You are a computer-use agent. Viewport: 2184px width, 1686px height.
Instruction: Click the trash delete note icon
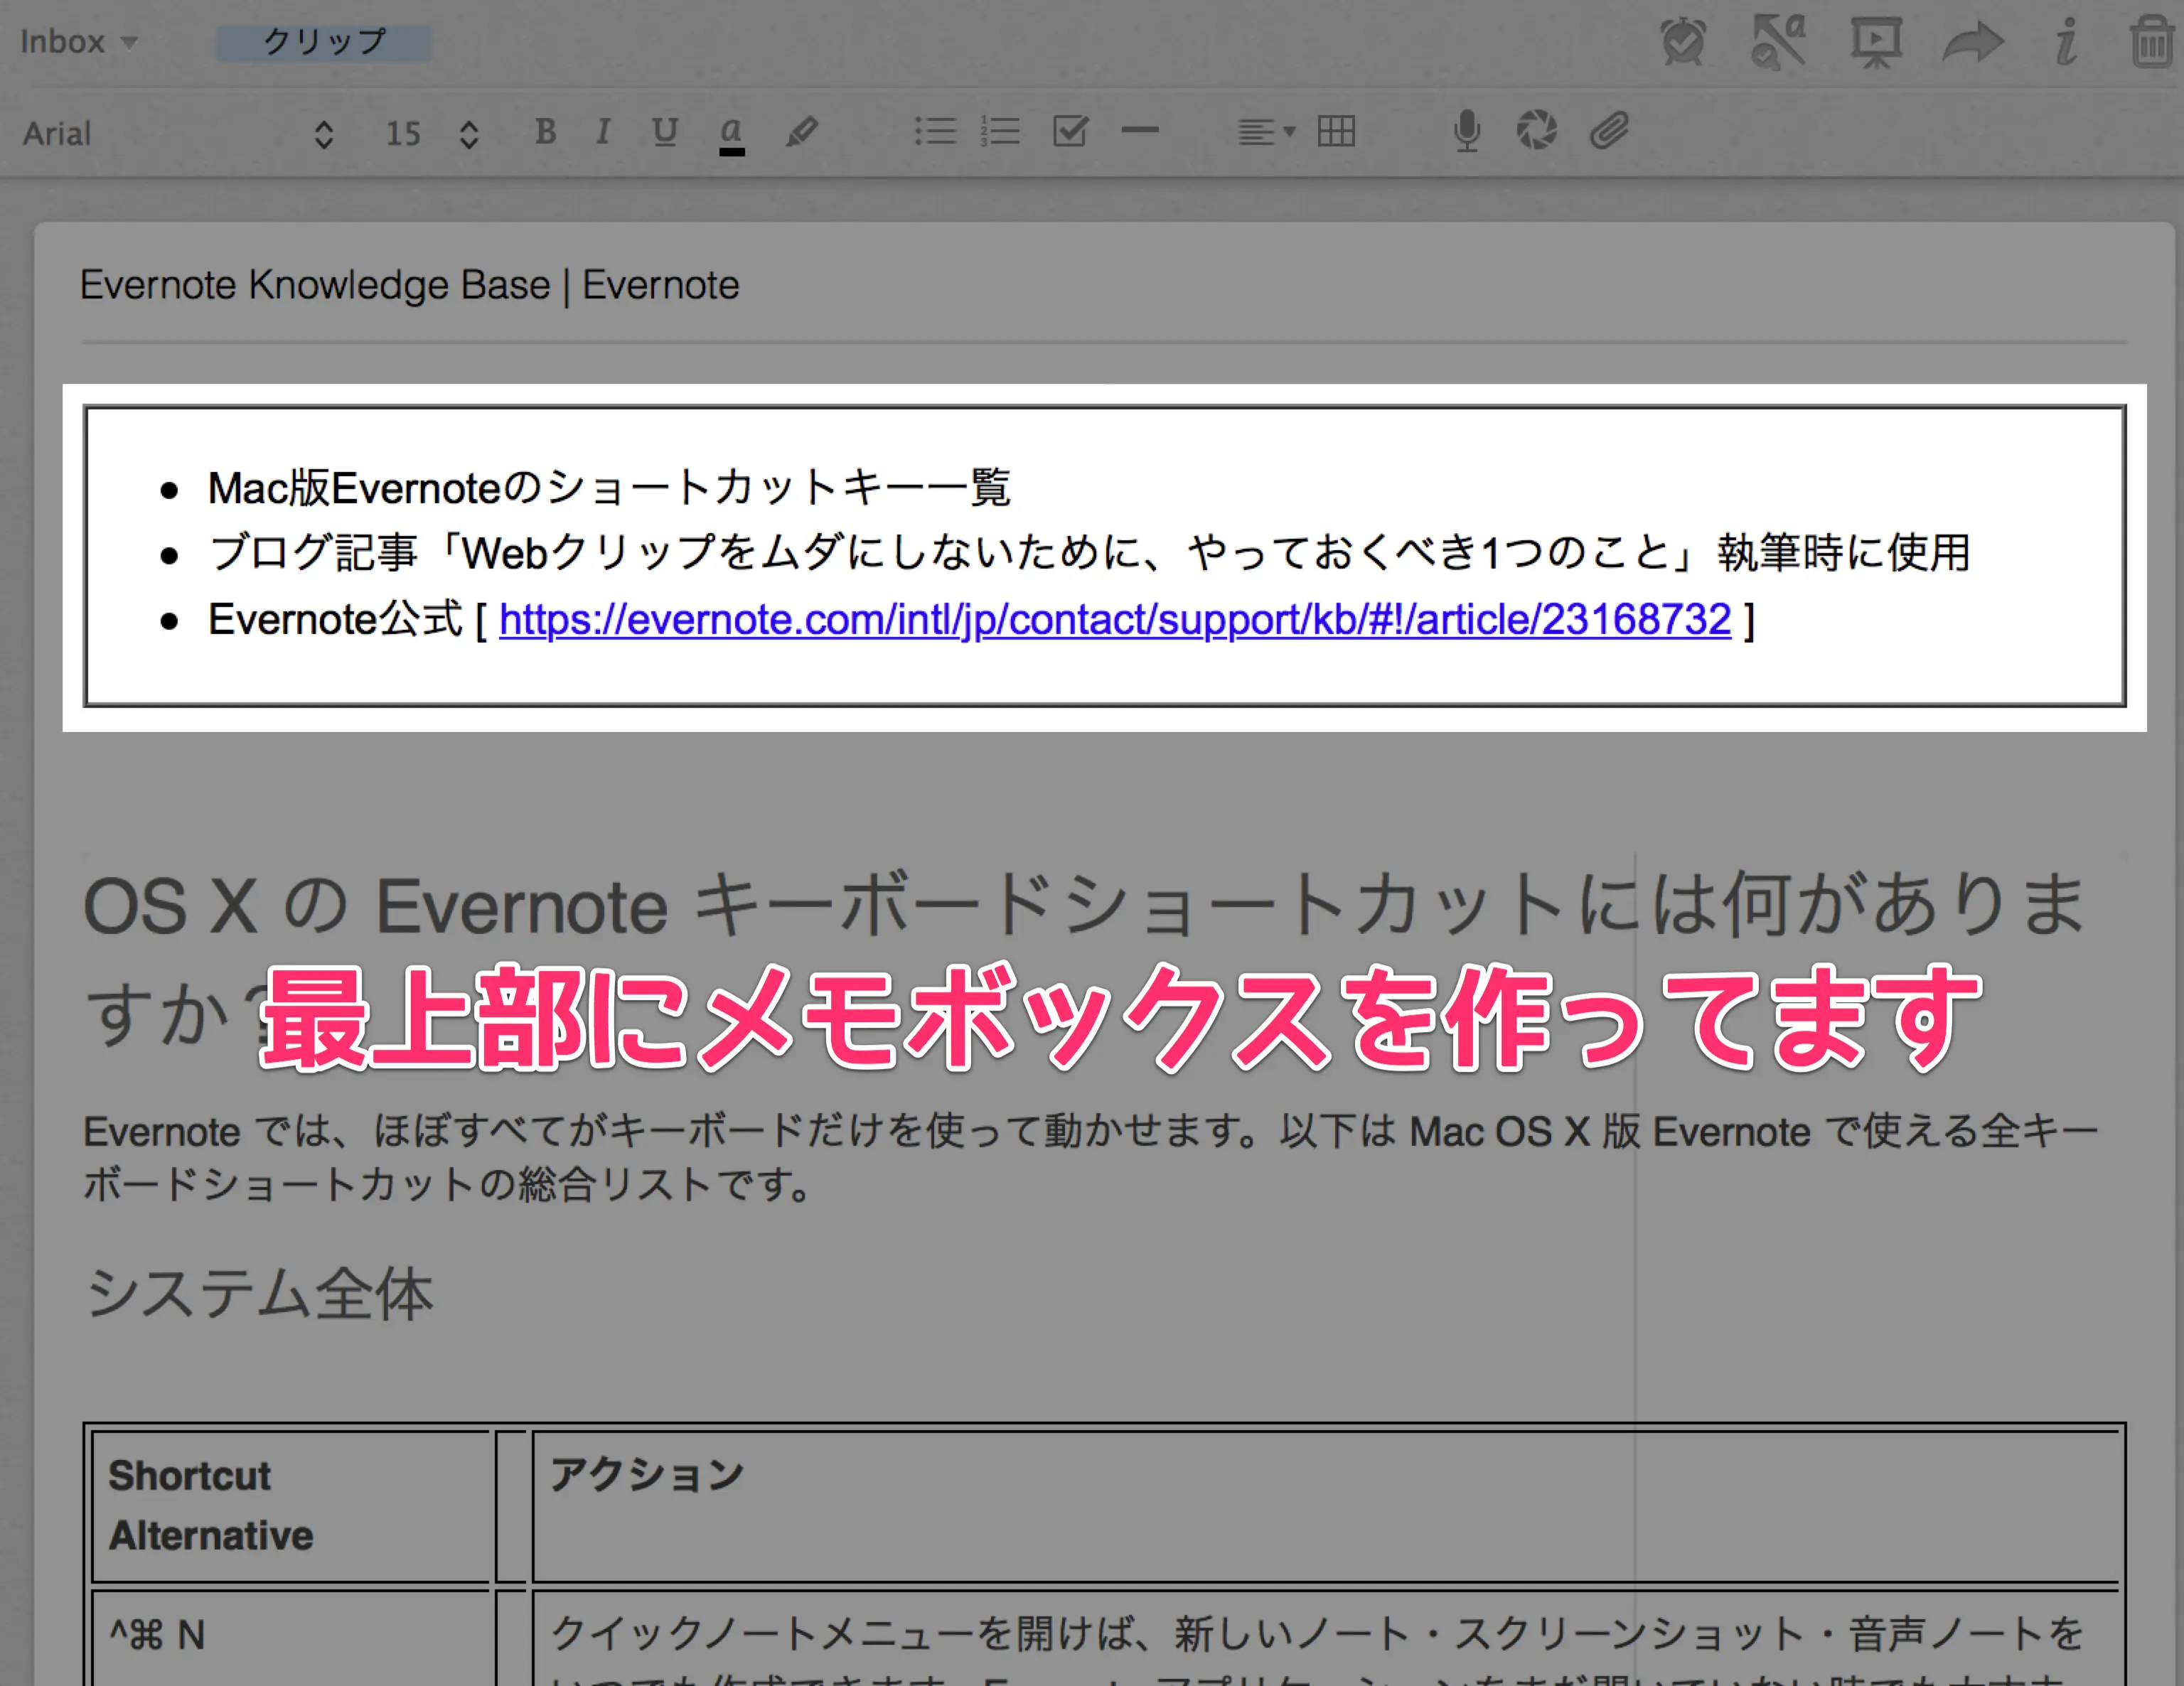point(2152,42)
